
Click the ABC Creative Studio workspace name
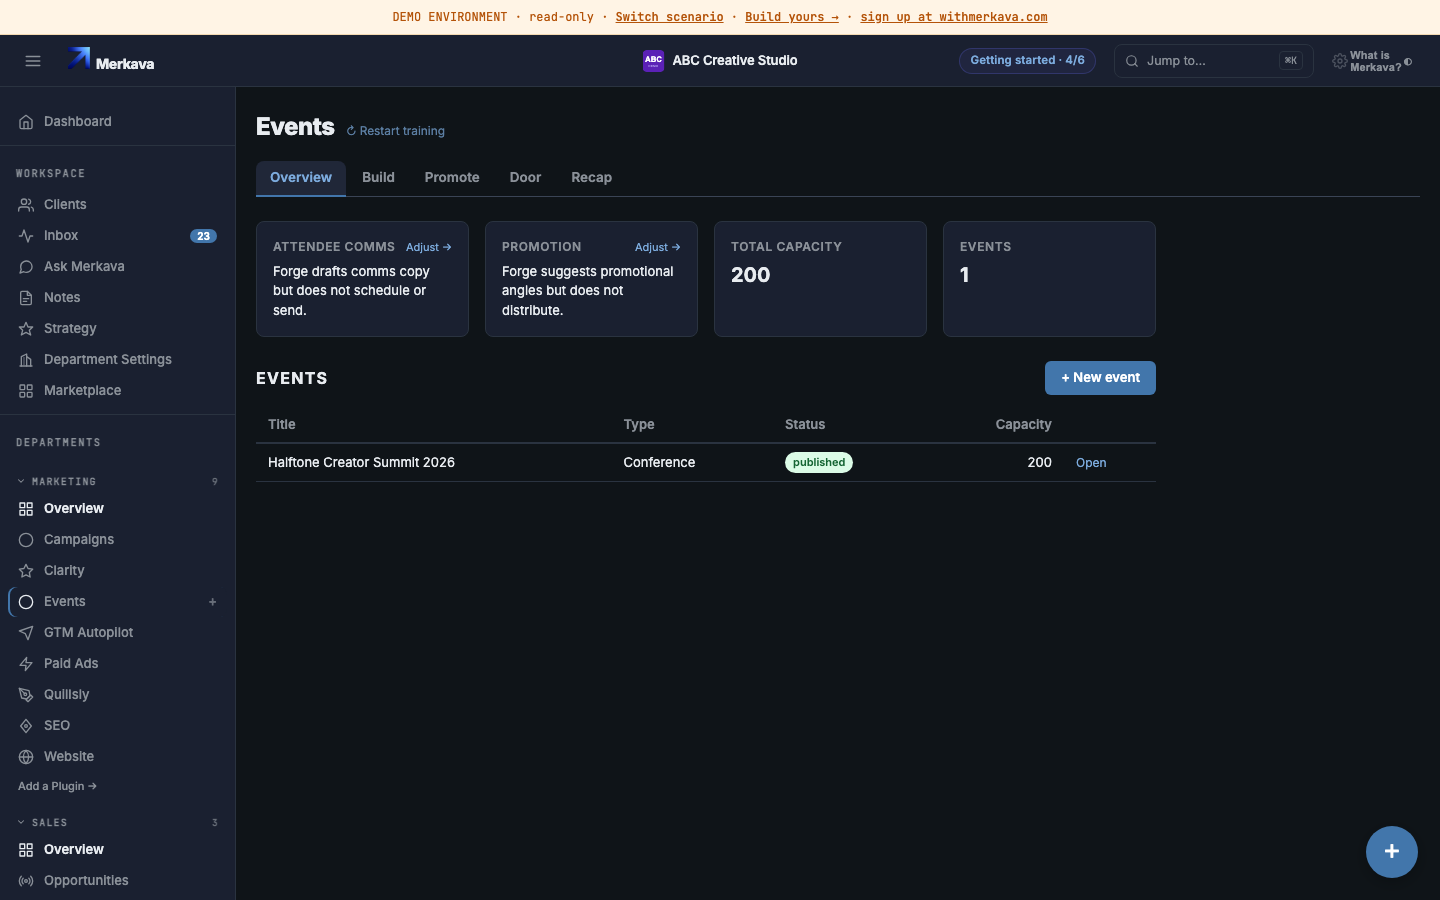tap(735, 61)
